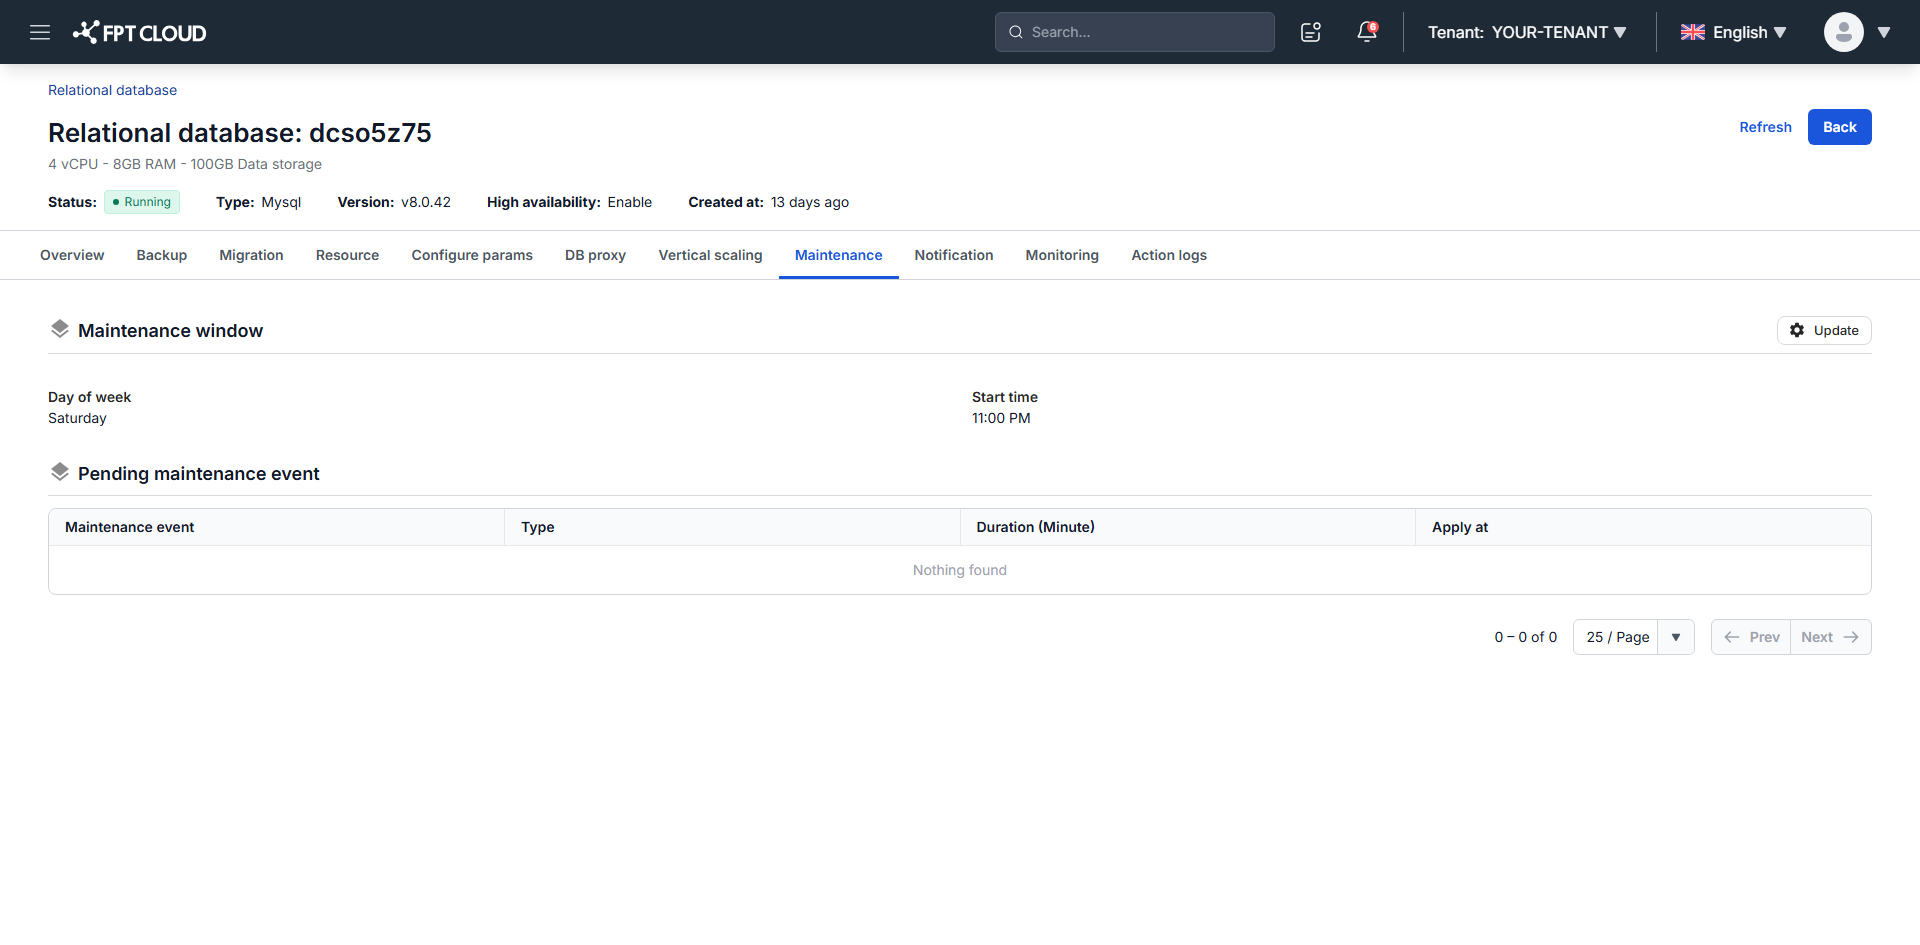Screen dimensions: 1920x945
Task: Focus the Search input field
Action: pyautogui.click(x=1135, y=32)
